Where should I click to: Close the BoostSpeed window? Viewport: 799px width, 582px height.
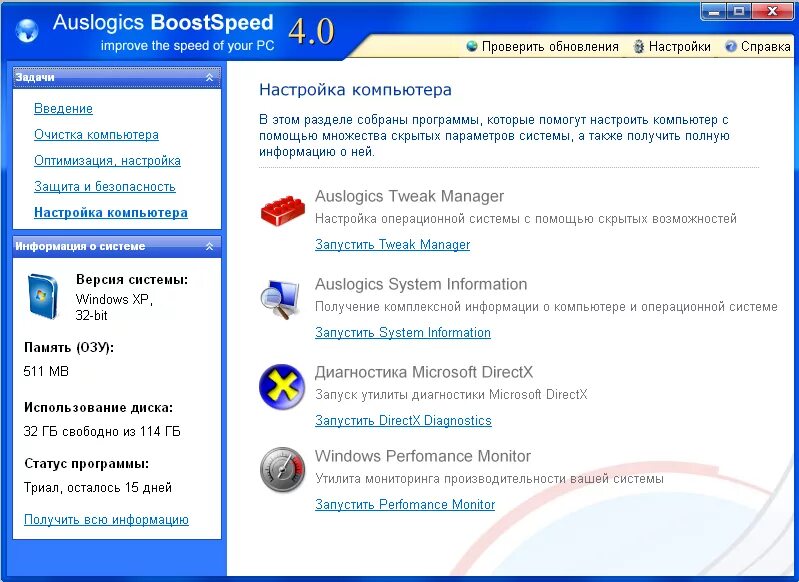coord(772,11)
